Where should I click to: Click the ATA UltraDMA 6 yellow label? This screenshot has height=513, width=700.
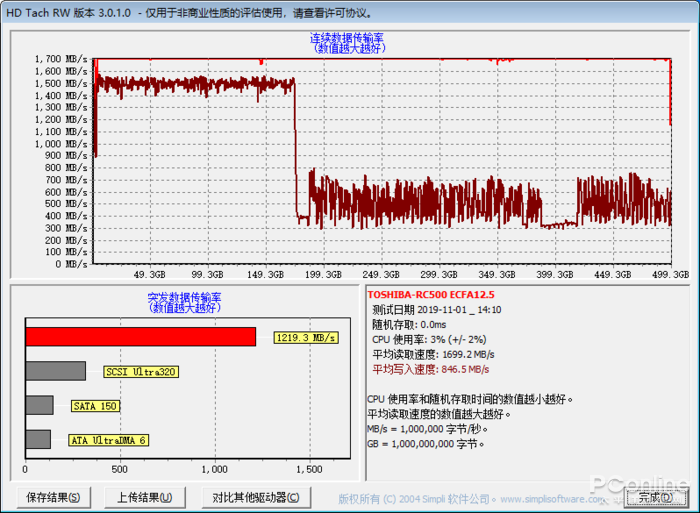(108, 440)
